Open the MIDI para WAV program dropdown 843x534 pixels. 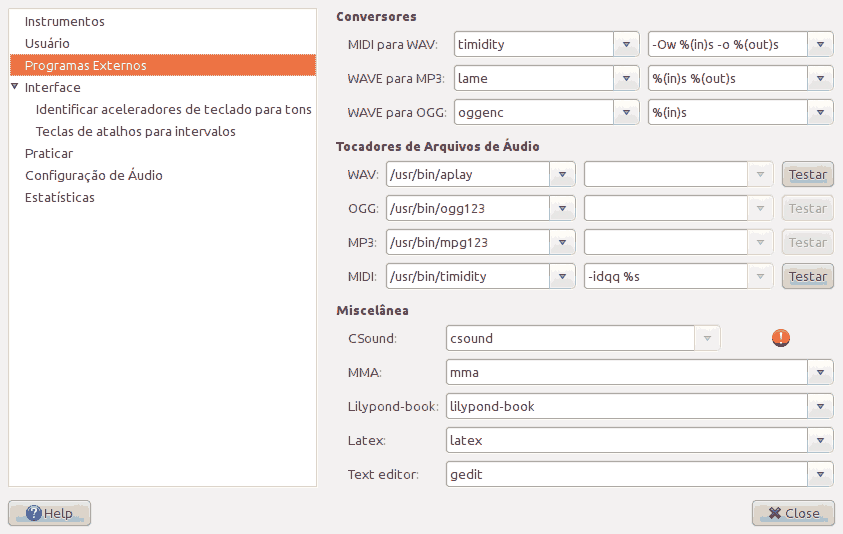point(627,44)
